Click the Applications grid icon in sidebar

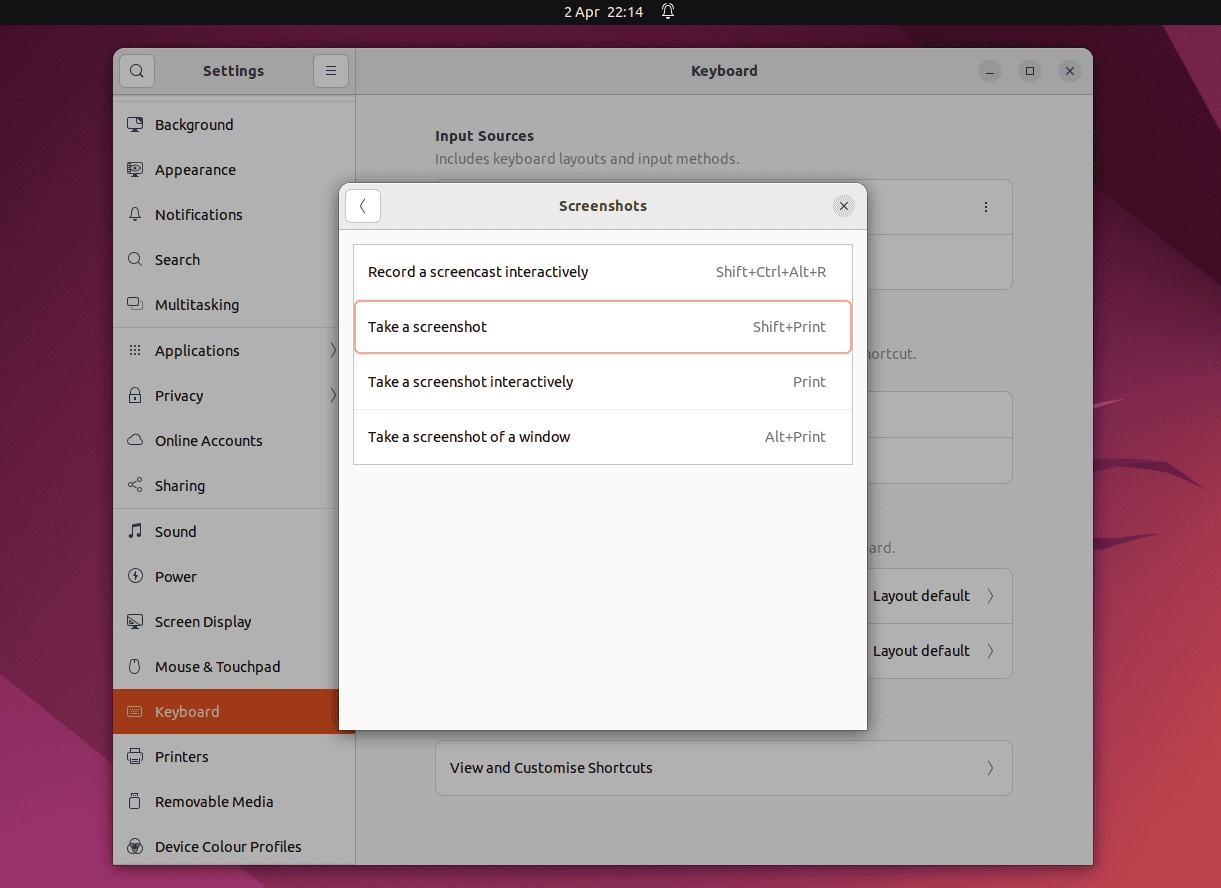point(135,350)
